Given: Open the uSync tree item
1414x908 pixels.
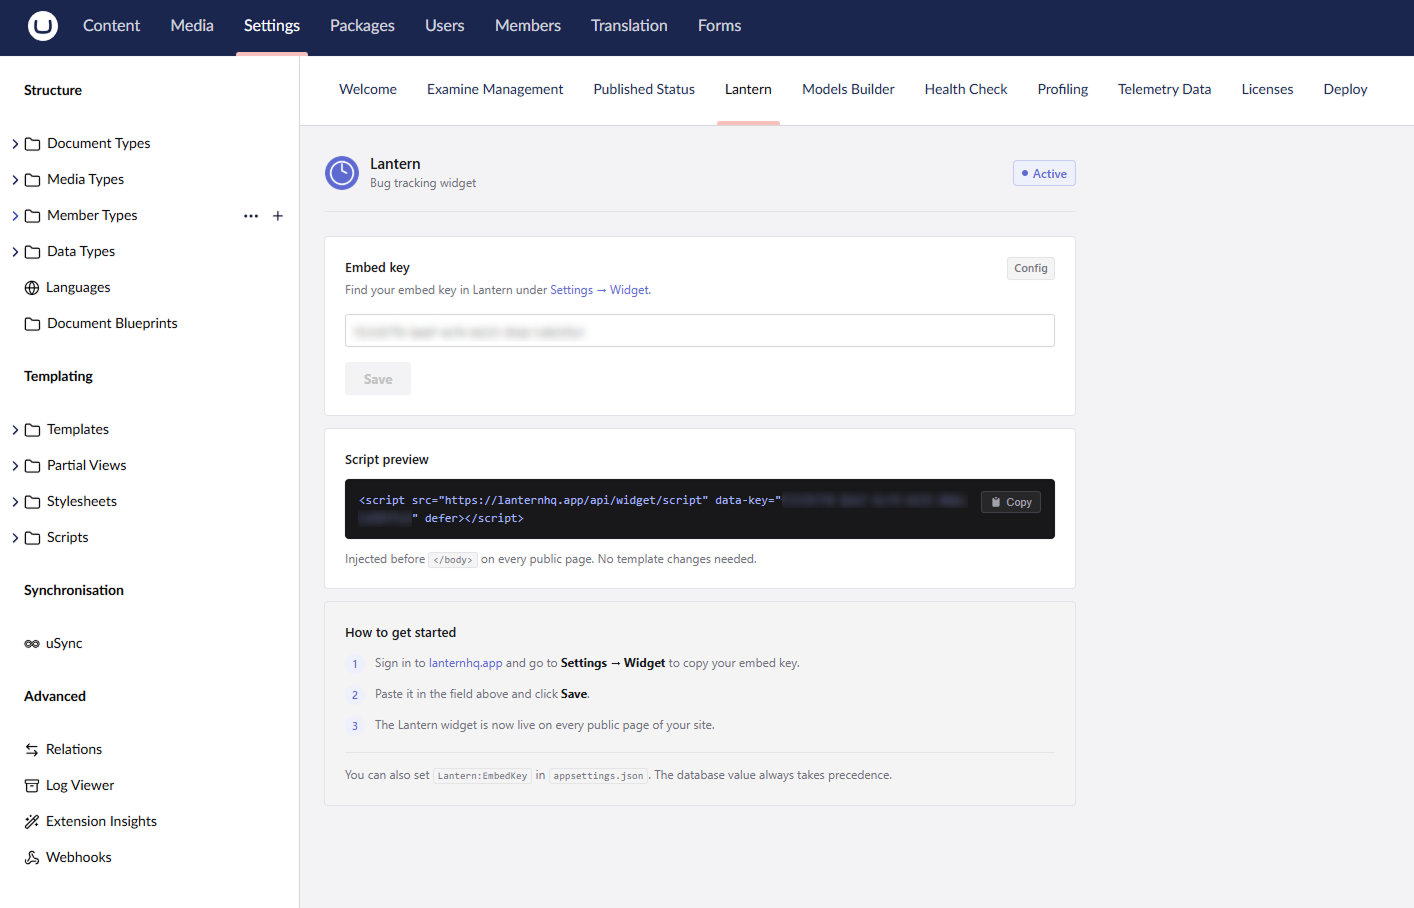Looking at the screenshot, I should (64, 644).
